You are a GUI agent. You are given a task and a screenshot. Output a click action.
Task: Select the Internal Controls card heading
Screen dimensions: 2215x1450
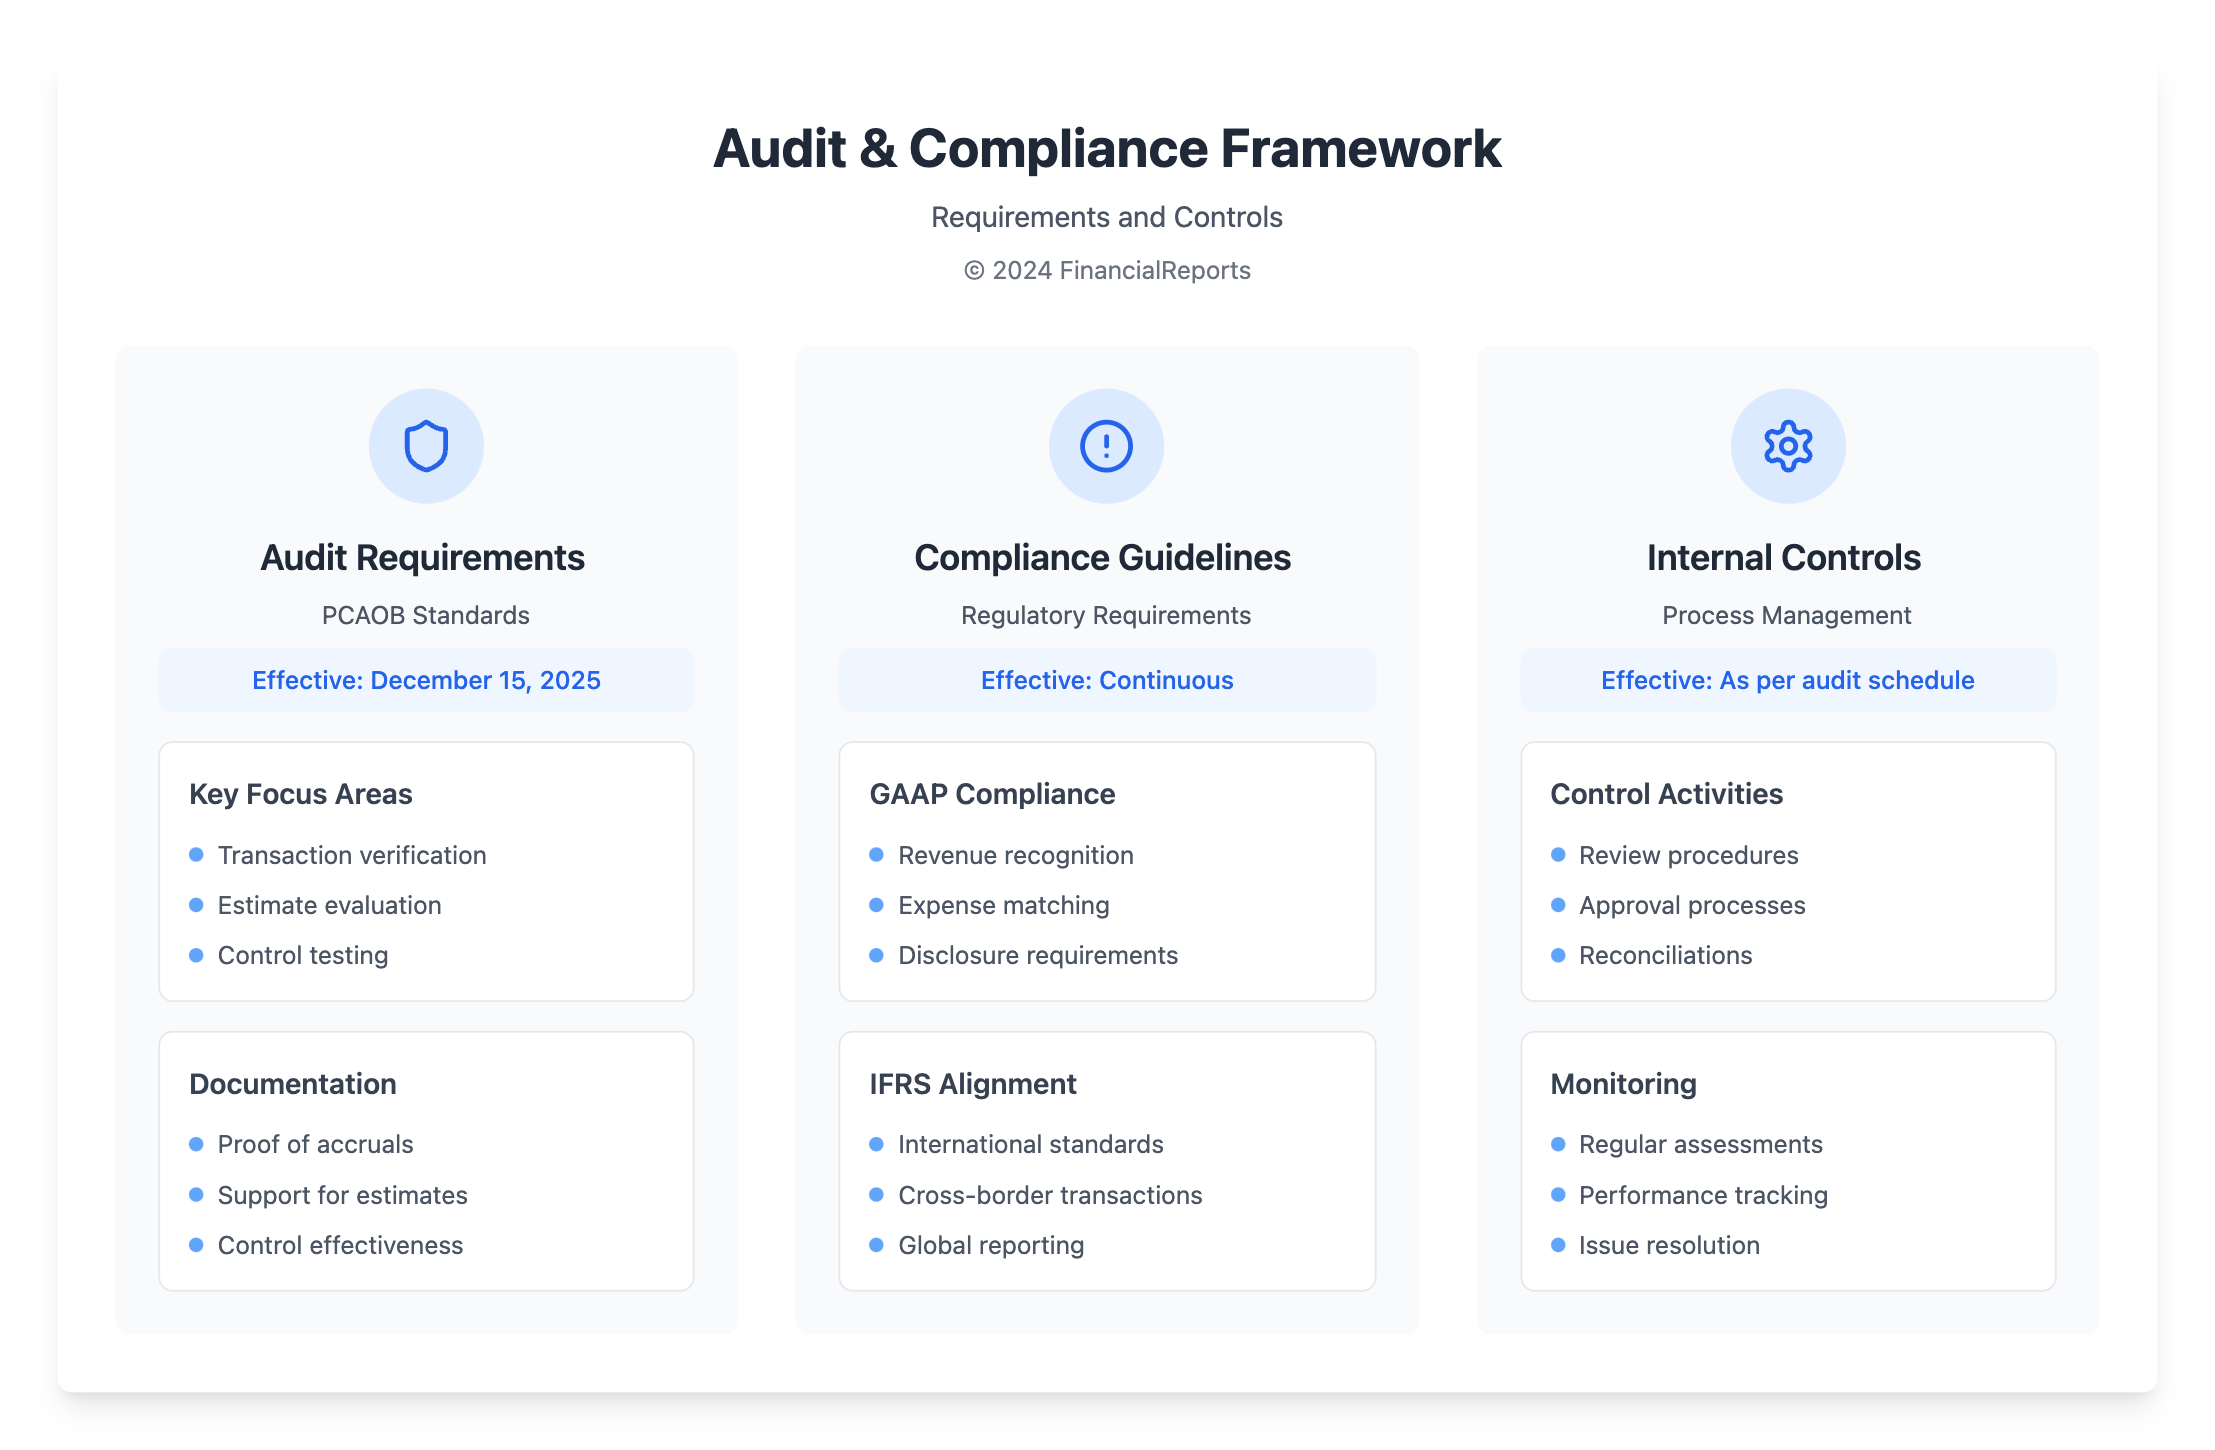click(1784, 557)
